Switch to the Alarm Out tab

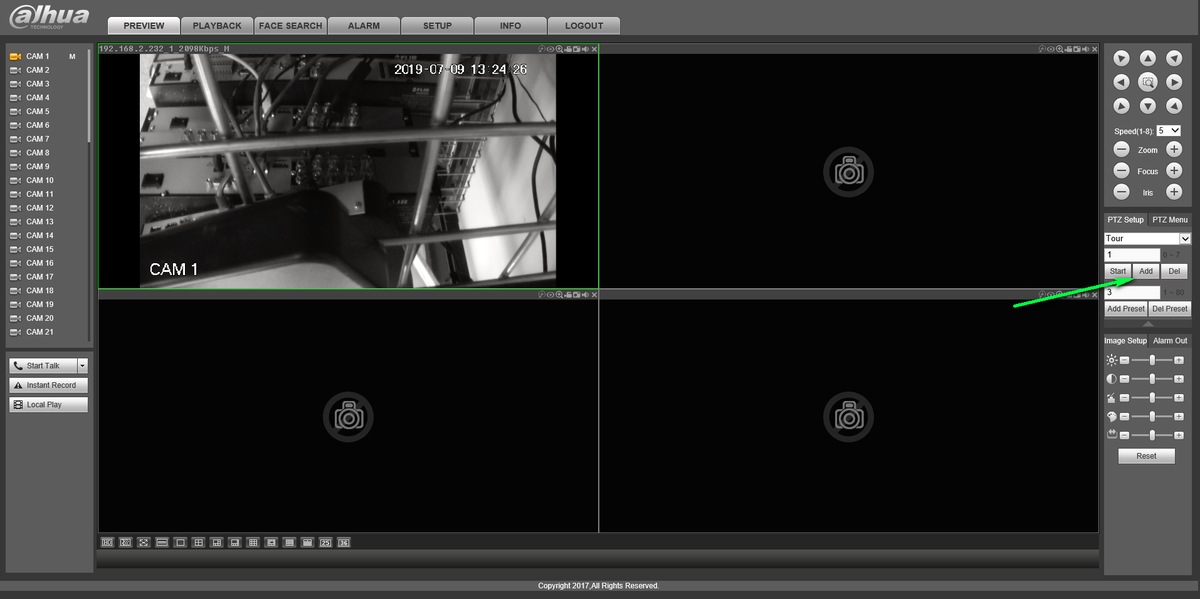tap(1170, 340)
